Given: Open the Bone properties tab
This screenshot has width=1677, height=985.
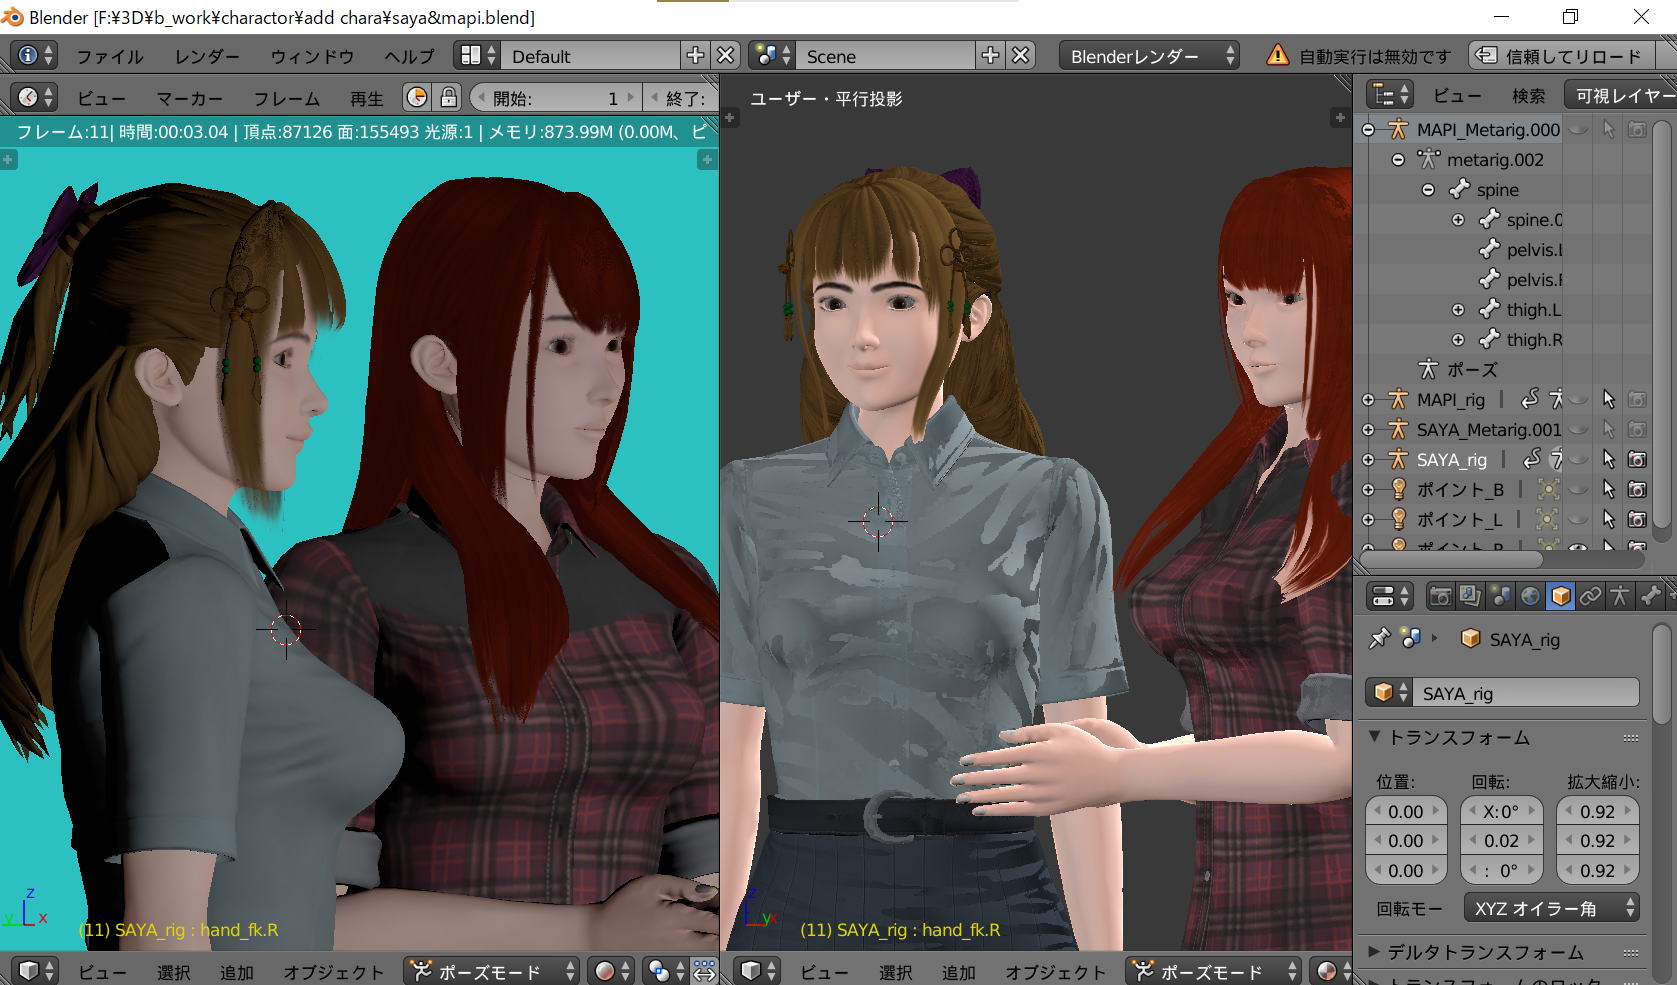Looking at the screenshot, I should (1651, 597).
